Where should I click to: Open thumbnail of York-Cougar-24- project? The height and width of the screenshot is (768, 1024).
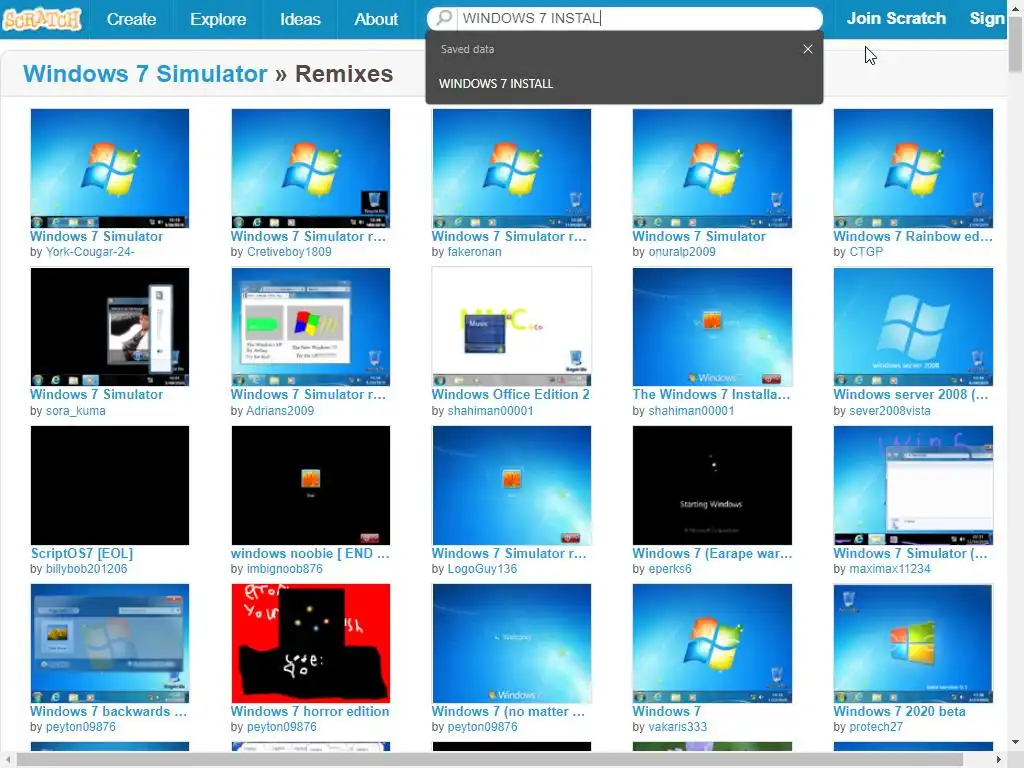(x=110, y=168)
